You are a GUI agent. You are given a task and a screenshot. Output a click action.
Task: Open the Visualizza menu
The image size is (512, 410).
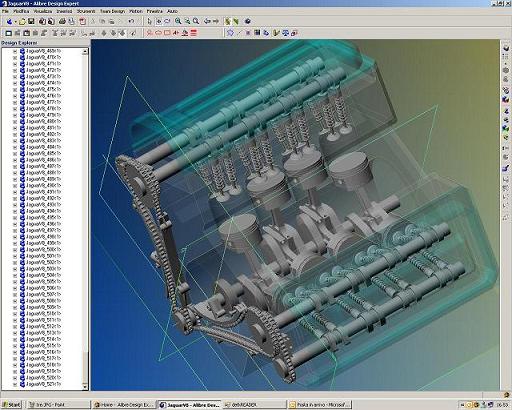click(43, 11)
